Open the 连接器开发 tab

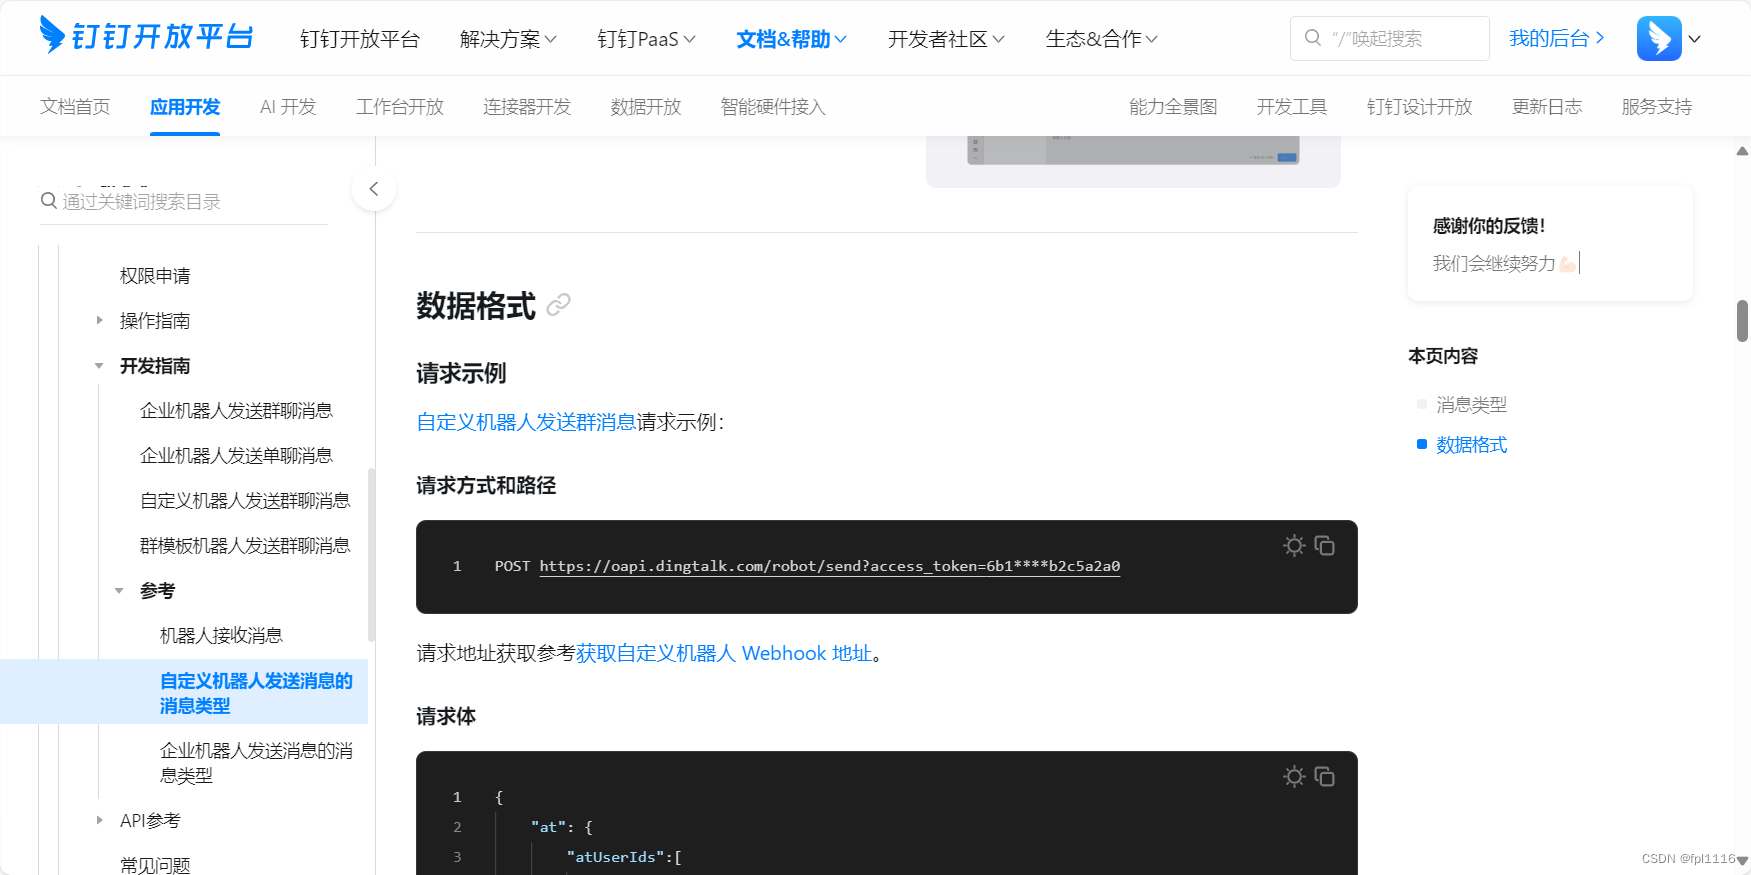point(527,107)
